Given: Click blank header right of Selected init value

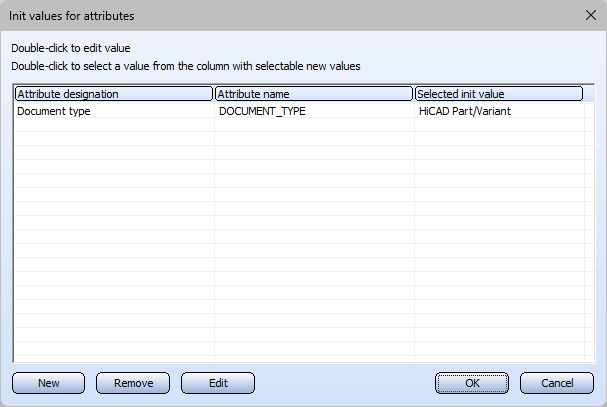Looking at the screenshot, I should point(589,94).
